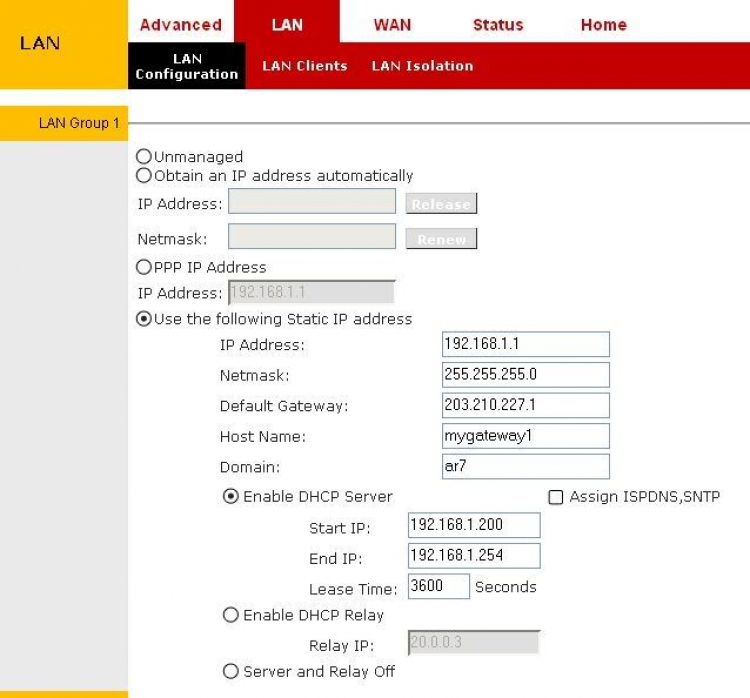
Task: Edit the Netmask field 255.255.255.0
Action: [526, 375]
